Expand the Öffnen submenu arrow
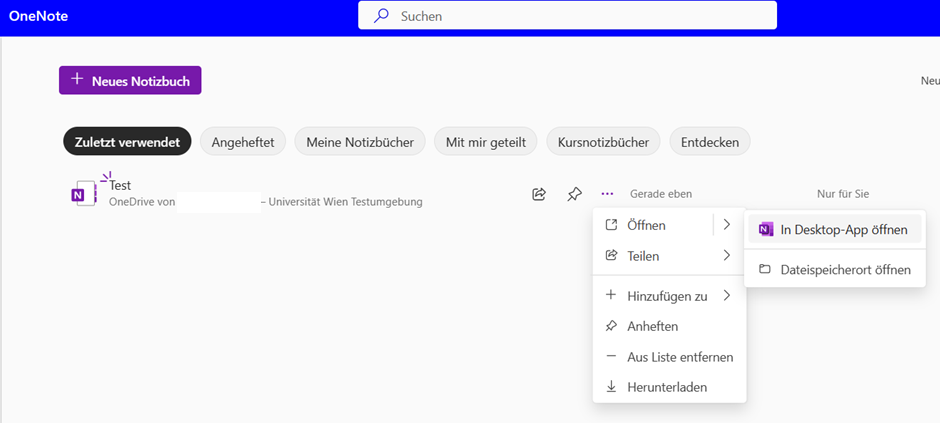The width and height of the screenshot is (940, 423). point(727,225)
